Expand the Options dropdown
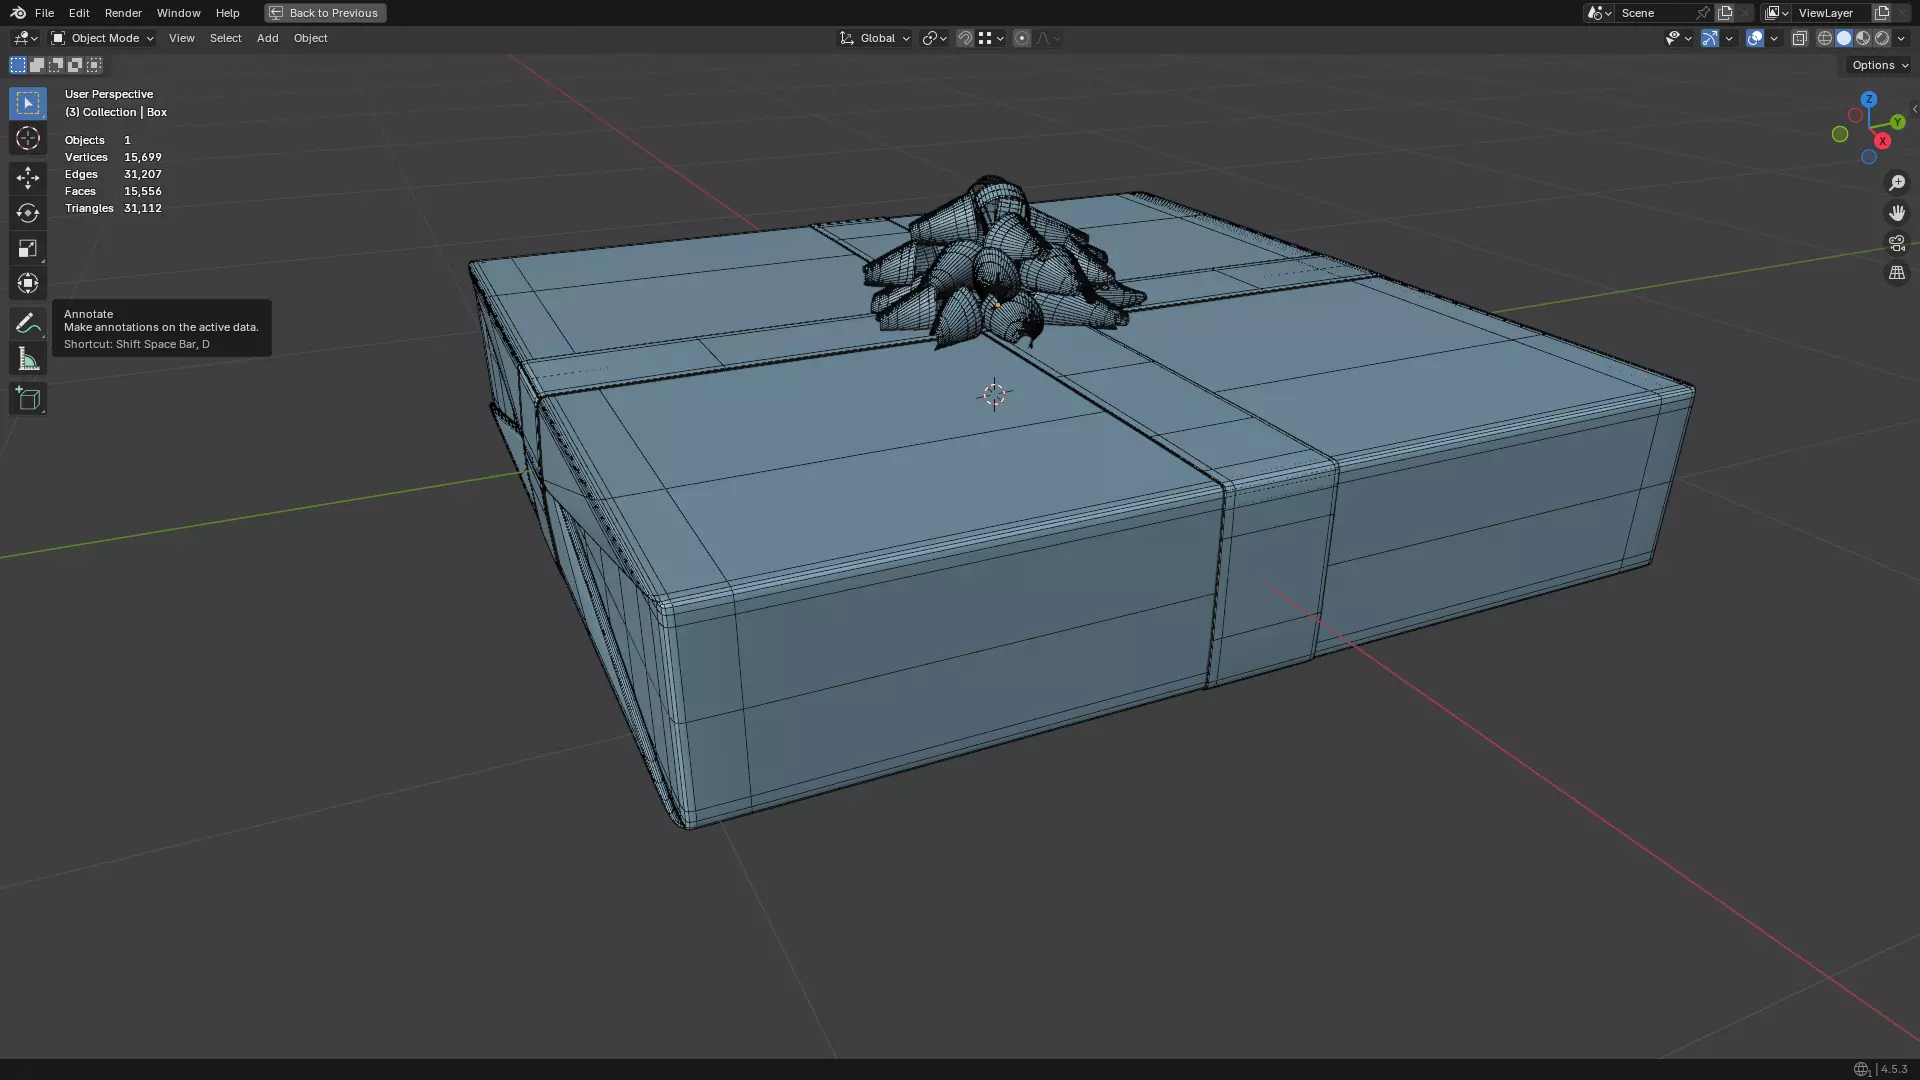 (x=1879, y=65)
